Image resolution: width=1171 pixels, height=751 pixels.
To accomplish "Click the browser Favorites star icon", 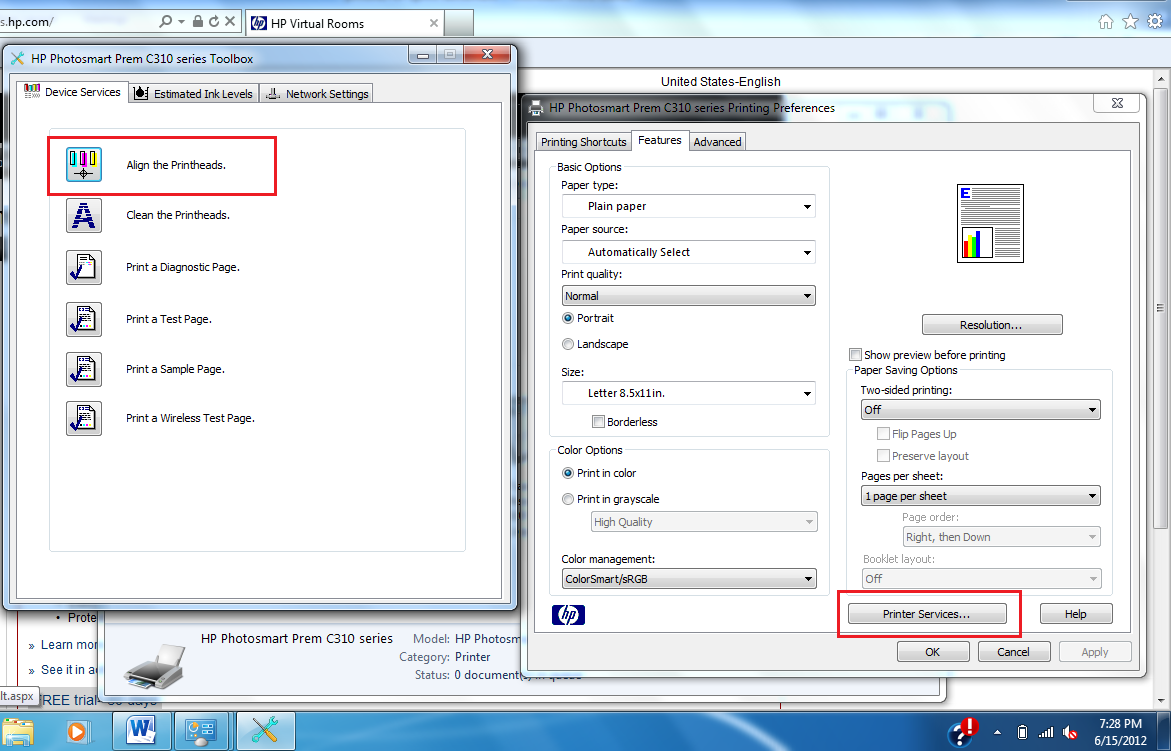I will [1131, 22].
